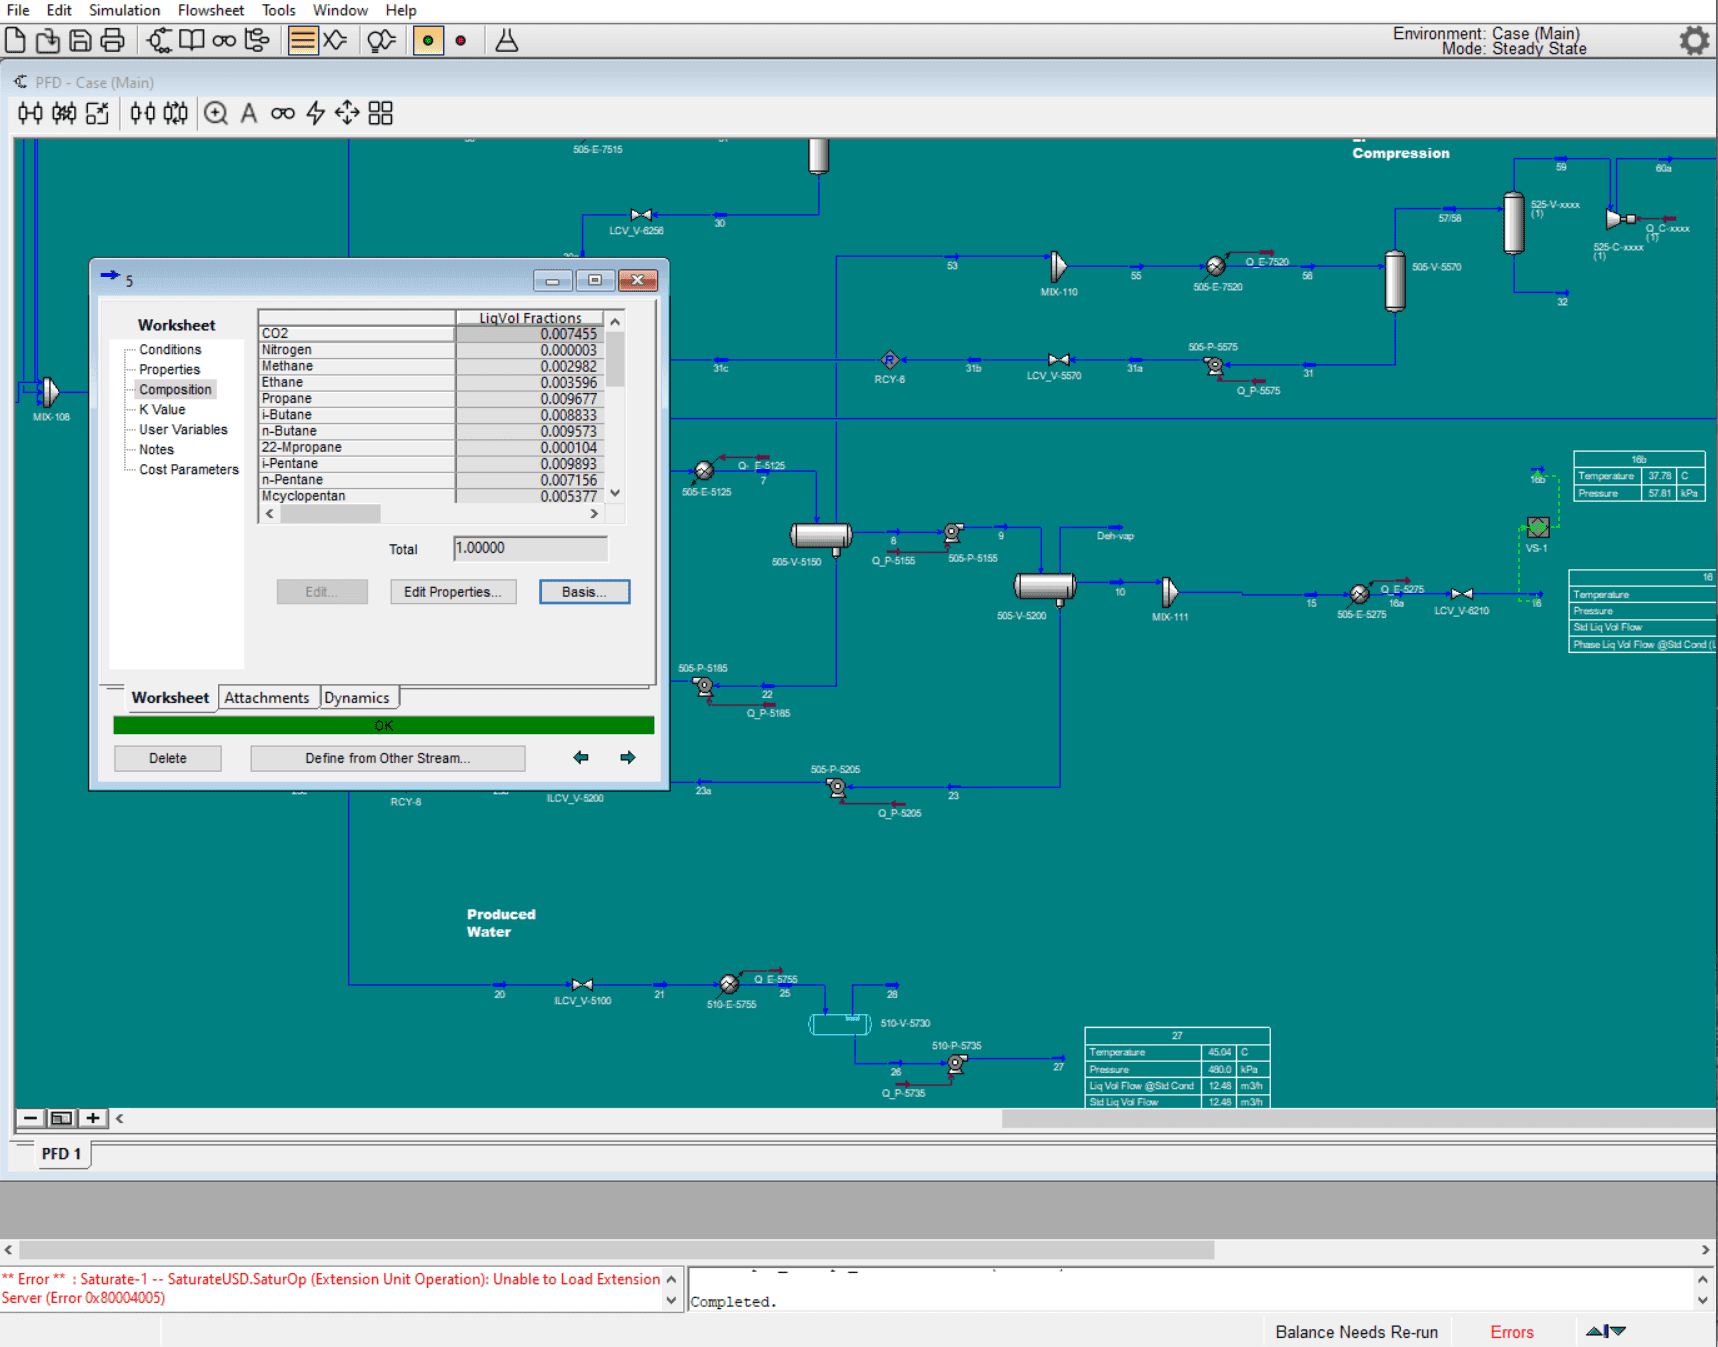Go to next stream with right arrow
Image resolution: width=1718 pixels, height=1347 pixels.
click(628, 758)
